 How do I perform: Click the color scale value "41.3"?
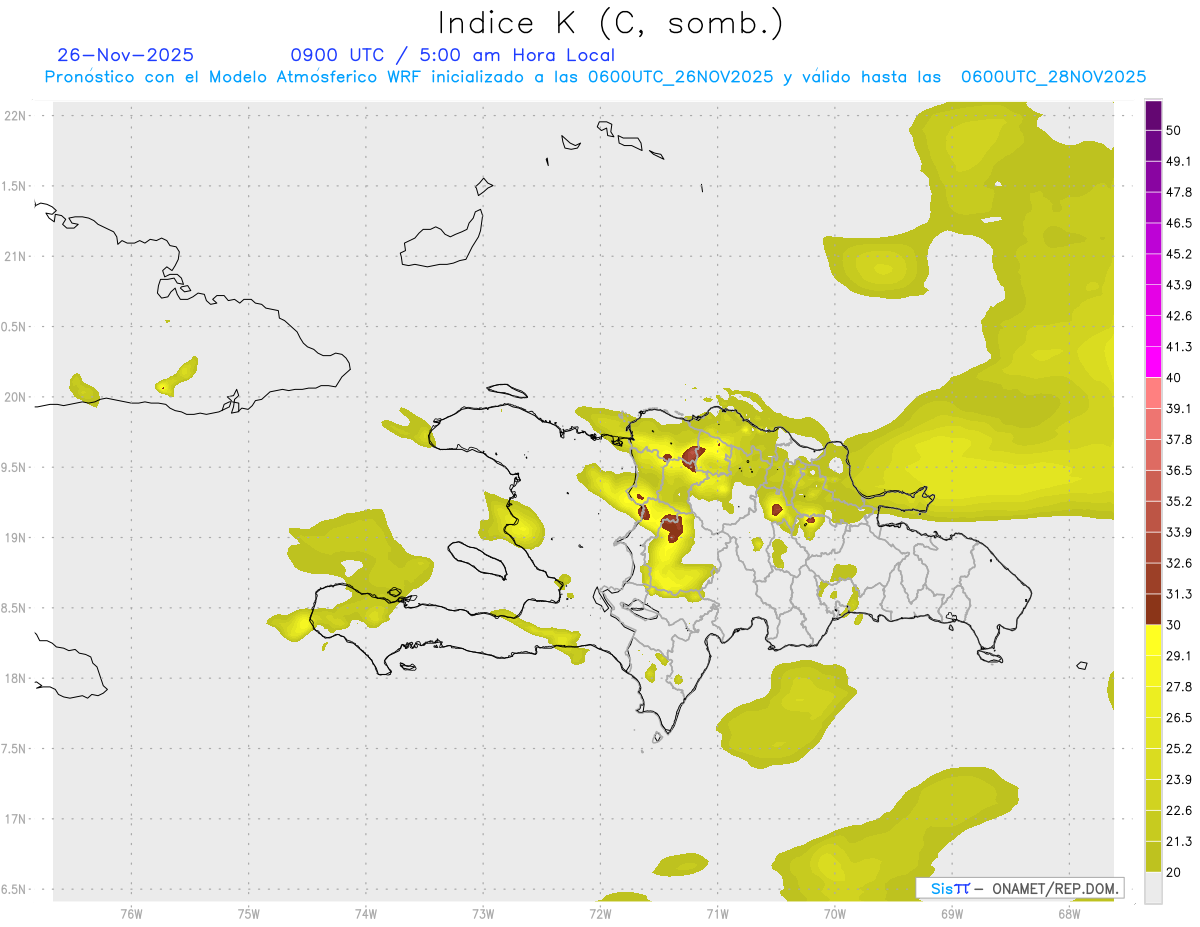(1179, 347)
